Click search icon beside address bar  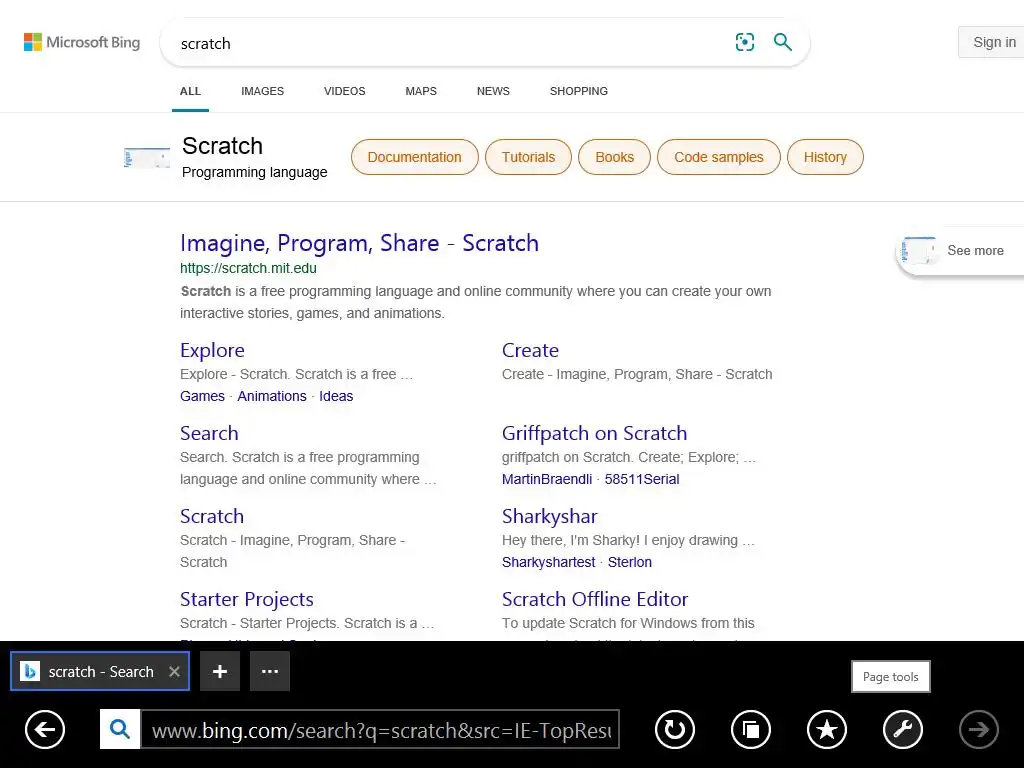pyautogui.click(x=120, y=729)
